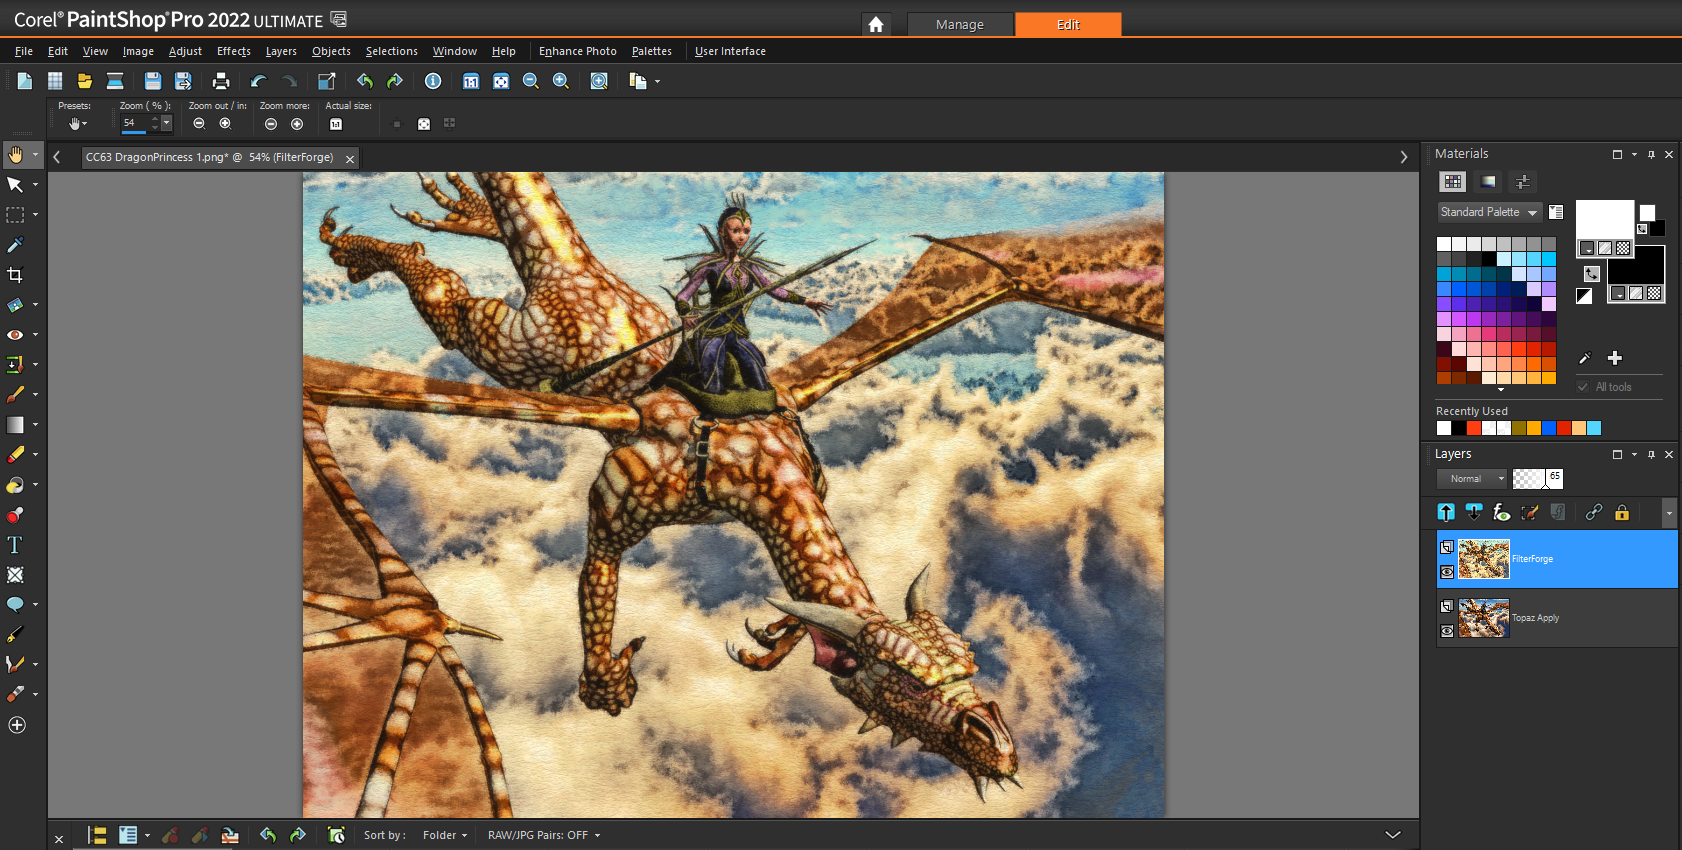Switch to the Manage tab
Image resolution: width=1682 pixels, height=850 pixels.
pos(960,24)
